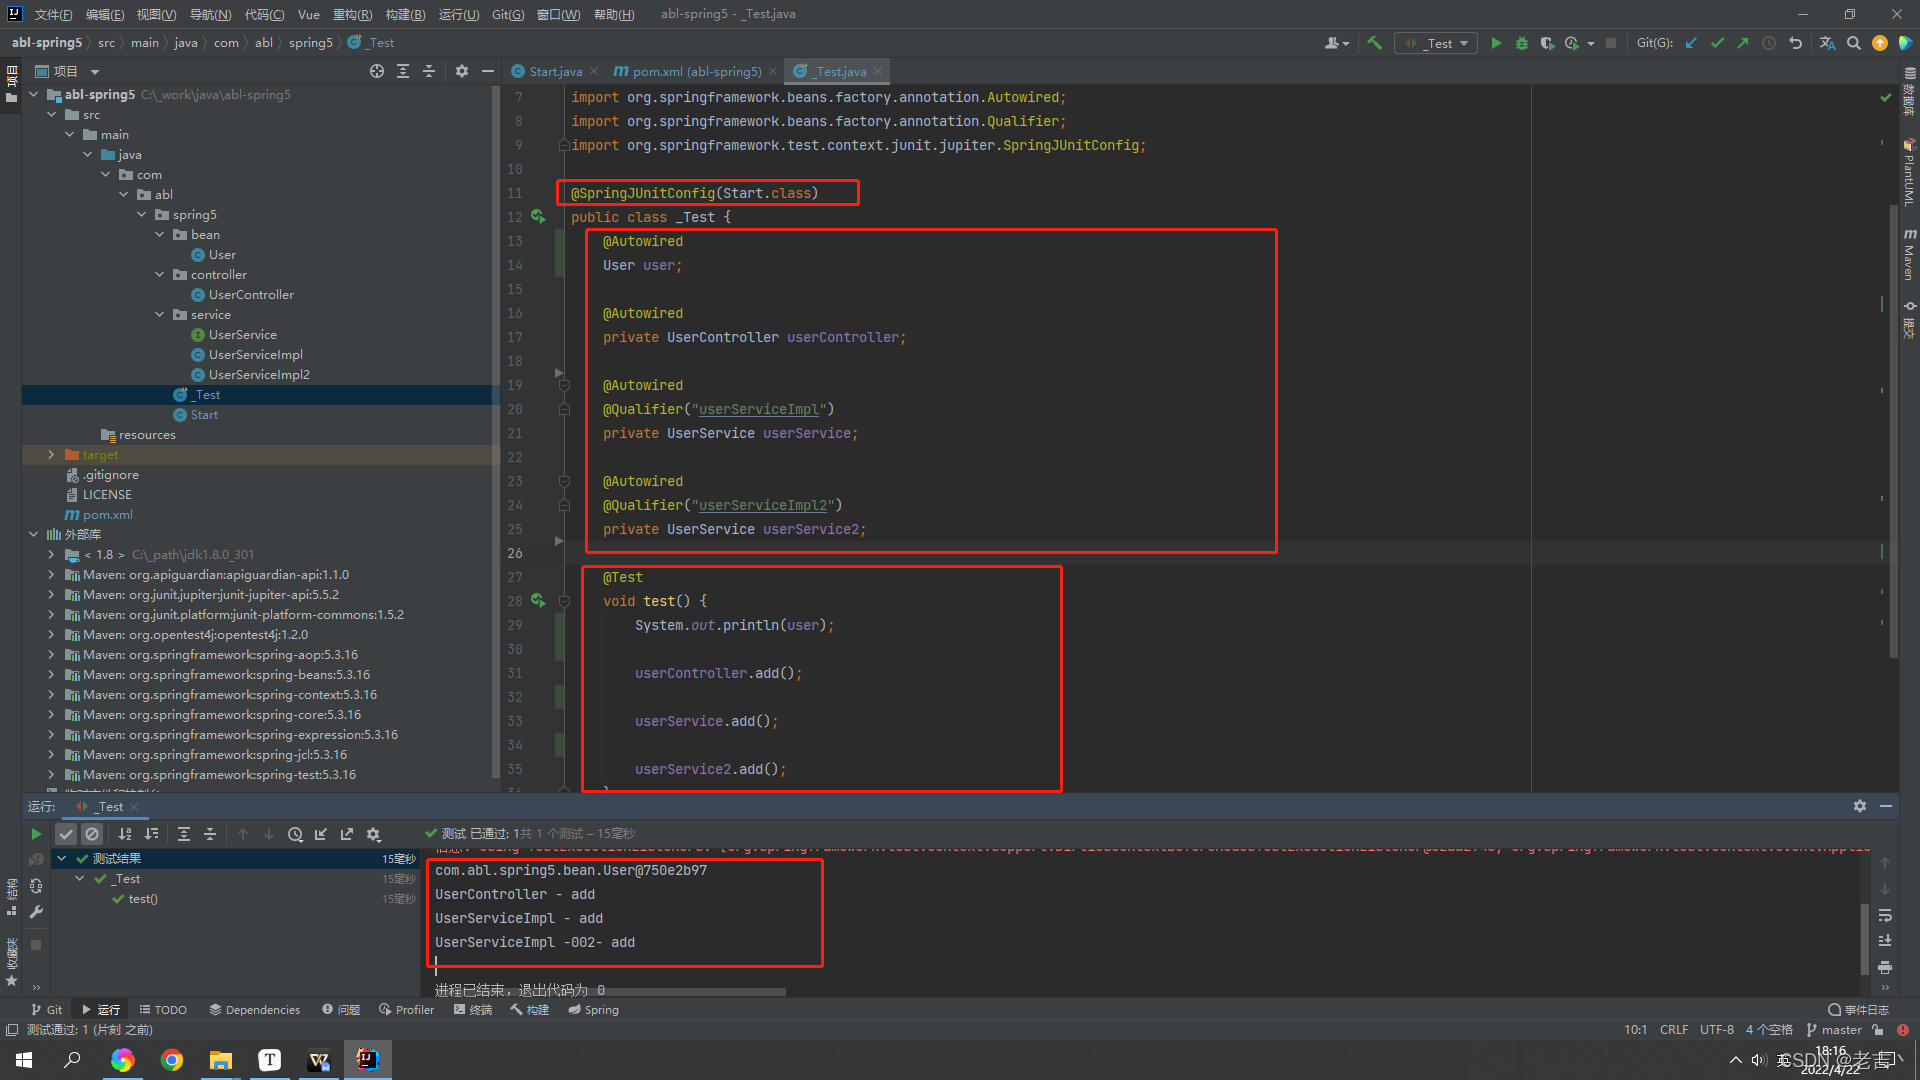Viewport: 1920px width, 1080px height.
Task: Click the translate icon in toolbar
Action: tap(1827, 43)
